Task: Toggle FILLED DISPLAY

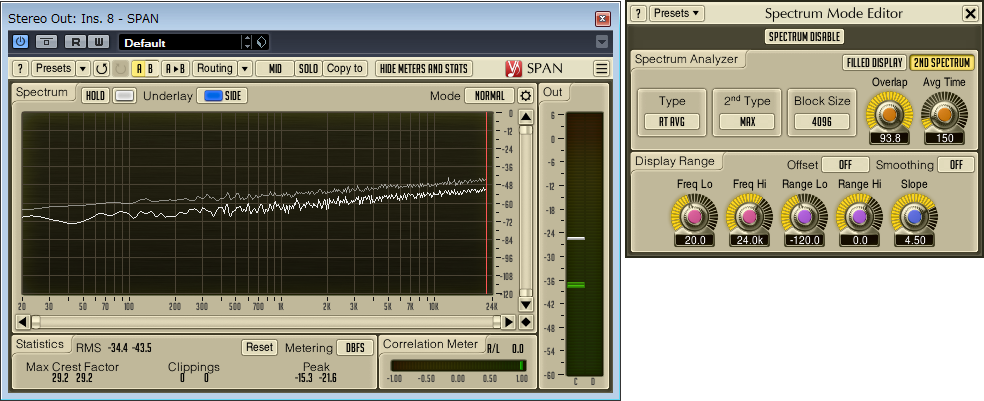Action: pyautogui.click(x=874, y=63)
